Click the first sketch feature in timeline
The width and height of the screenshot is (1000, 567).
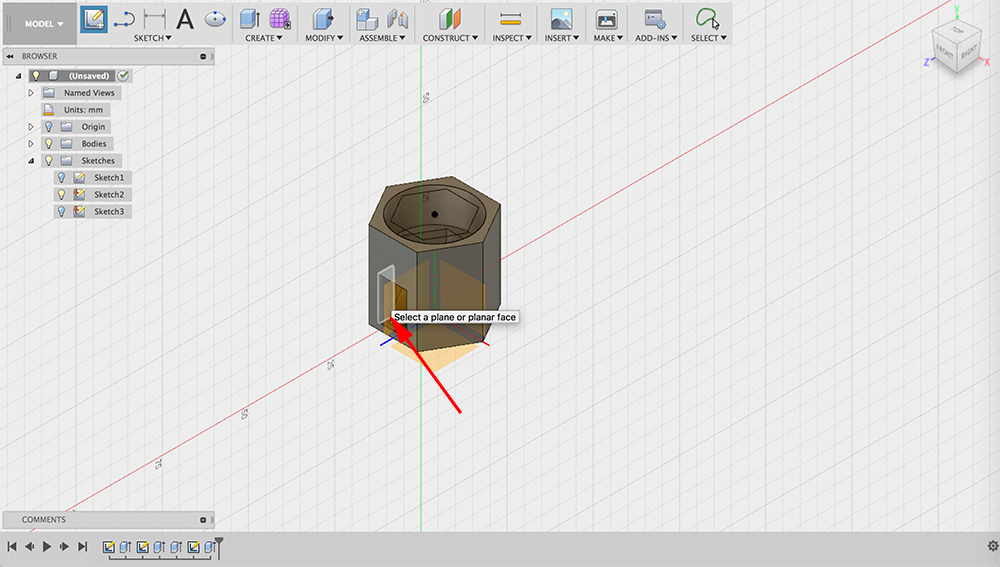[x=108, y=547]
